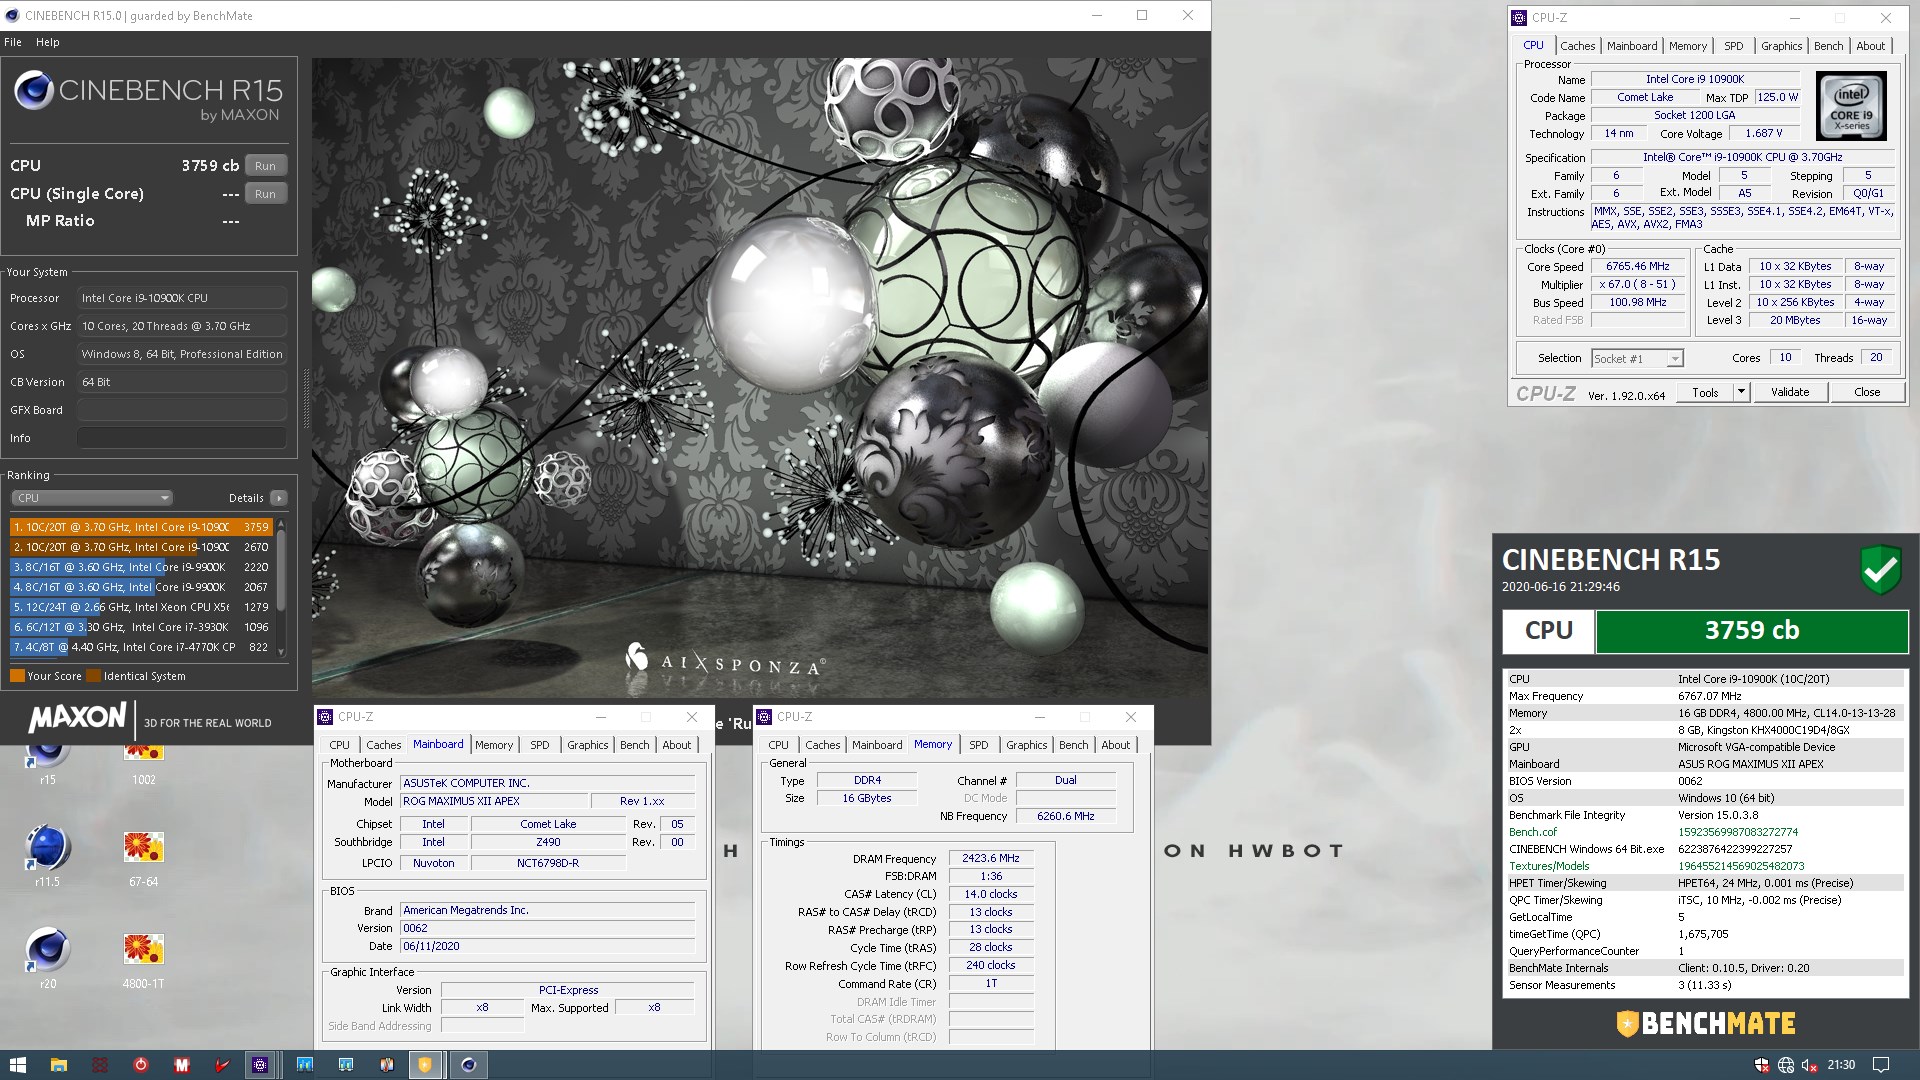
Task: Select ranking entry with score 3759
Action: click(x=141, y=527)
